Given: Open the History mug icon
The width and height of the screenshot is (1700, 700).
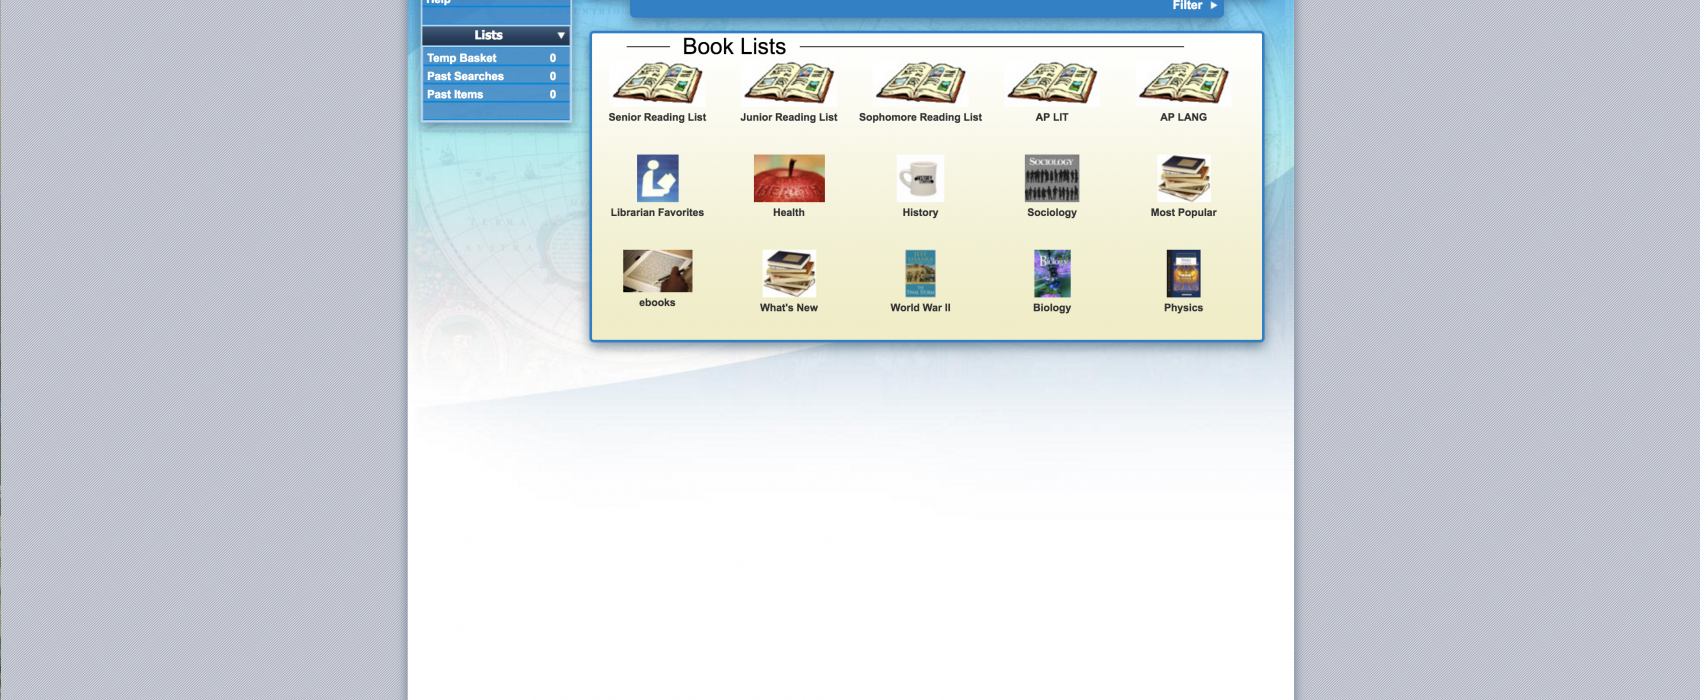Looking at the screenshot, I should tap(920, 178).
